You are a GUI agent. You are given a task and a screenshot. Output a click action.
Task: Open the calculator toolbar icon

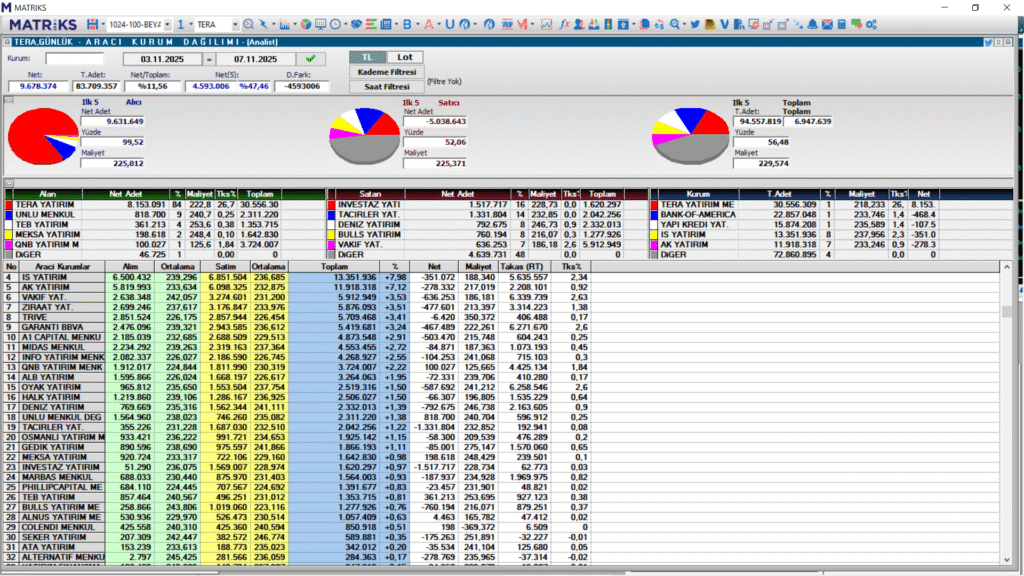click(842, 24)
